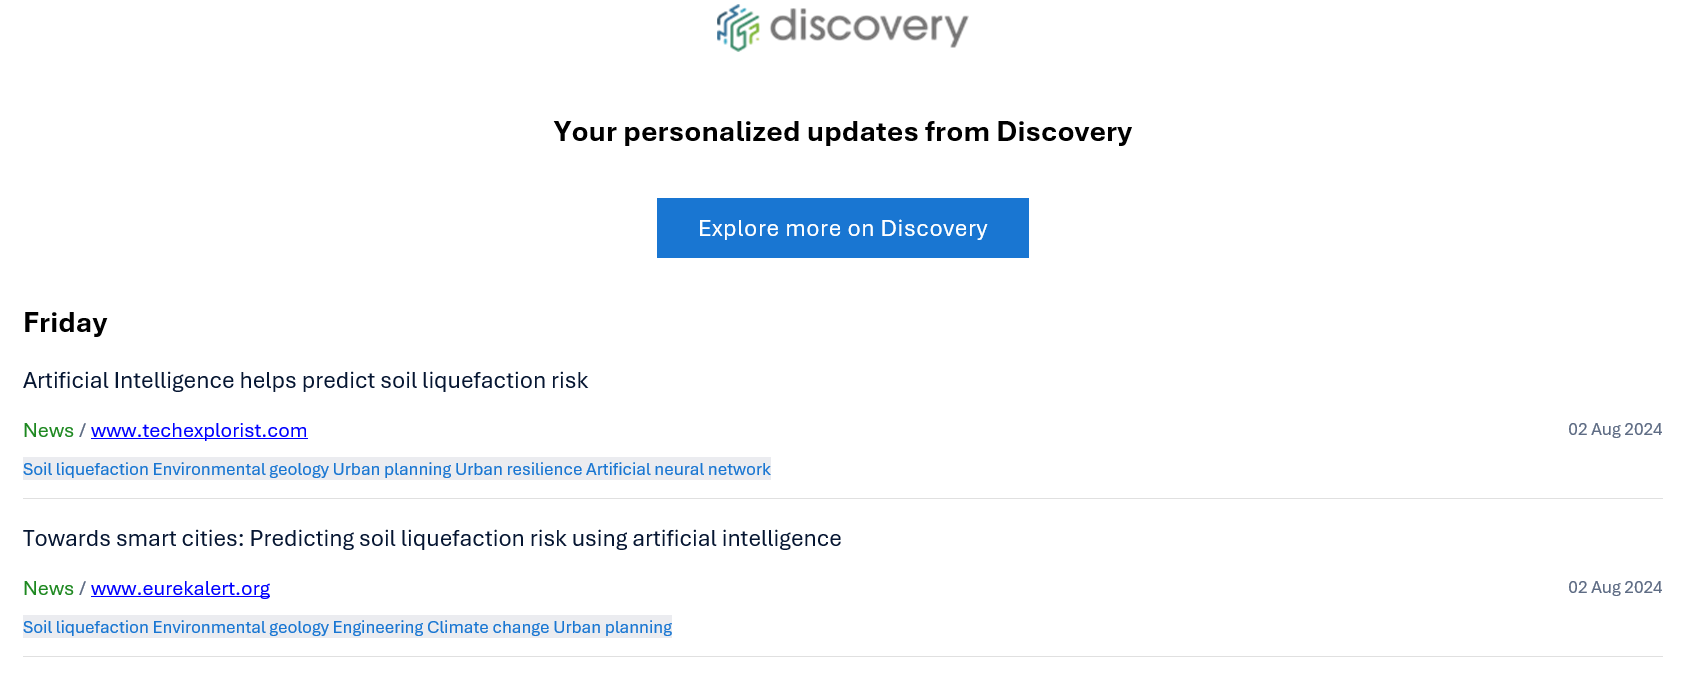Select Soil liquefaction tag in second article
Image resolution: width=1684 pixels, height=687 pixels.
tap(86, 627)
